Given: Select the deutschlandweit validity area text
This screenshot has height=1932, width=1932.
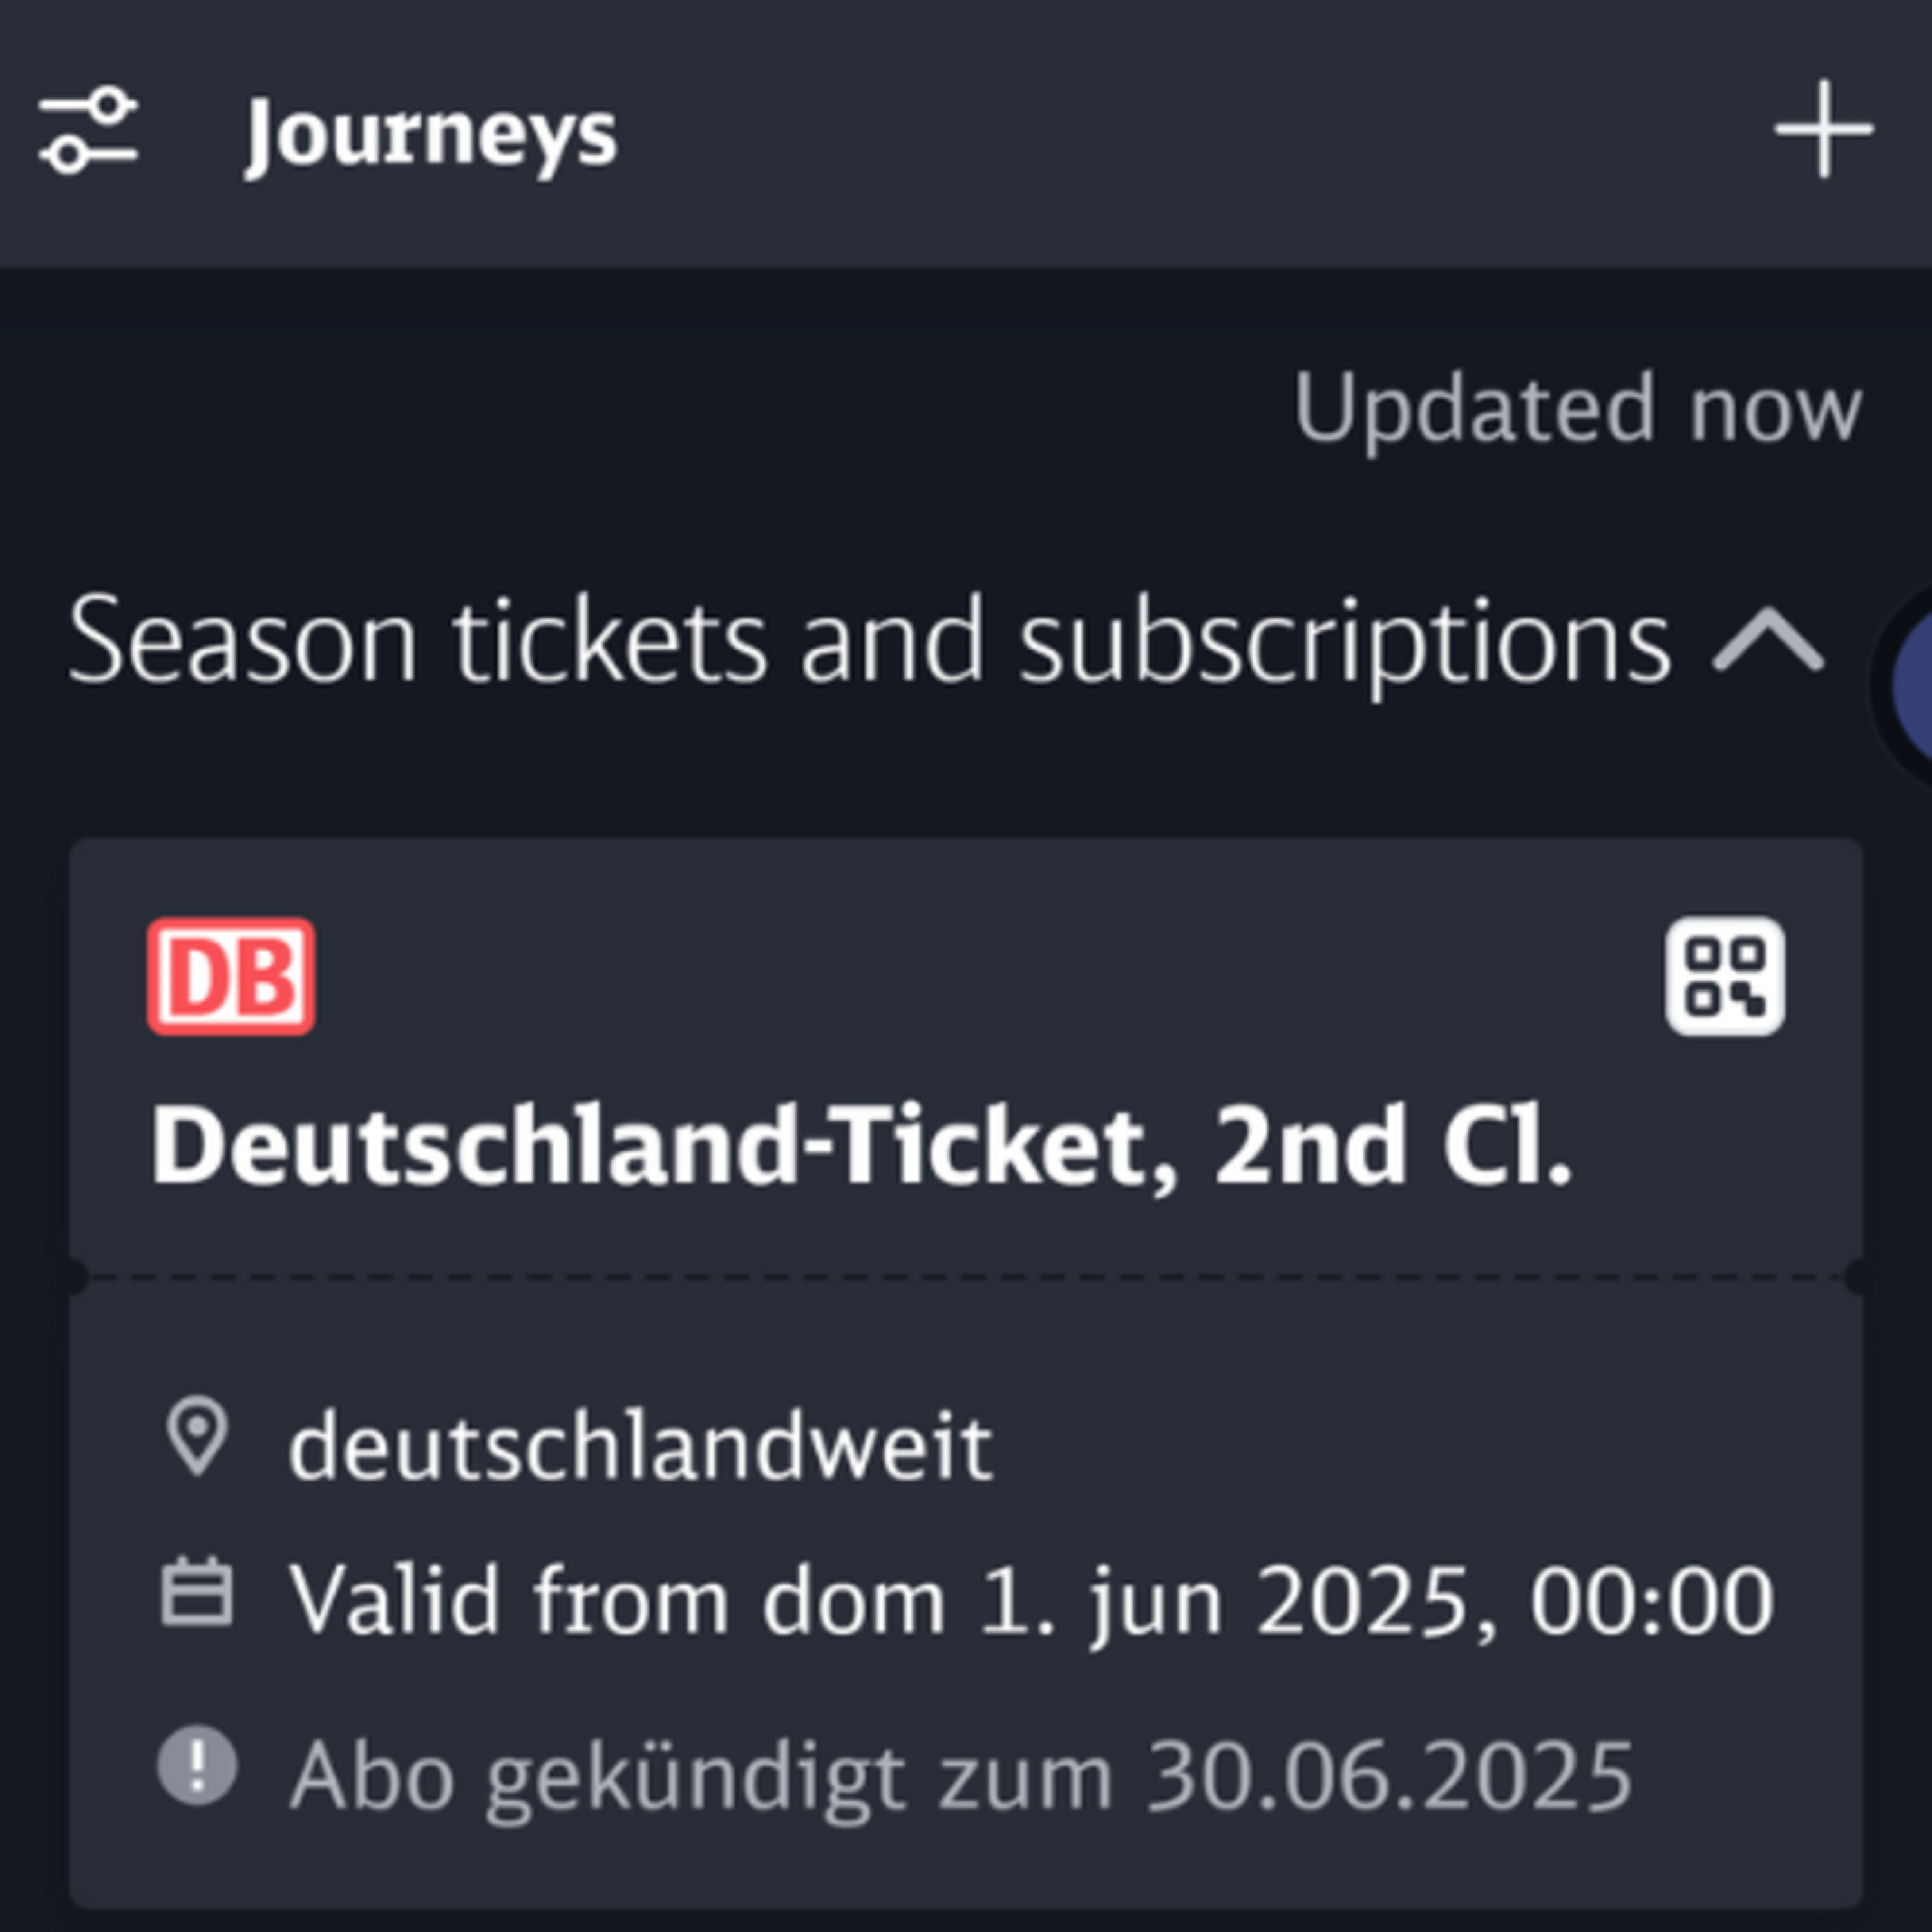Looking at the screenshot, I should pos(641,1447).
